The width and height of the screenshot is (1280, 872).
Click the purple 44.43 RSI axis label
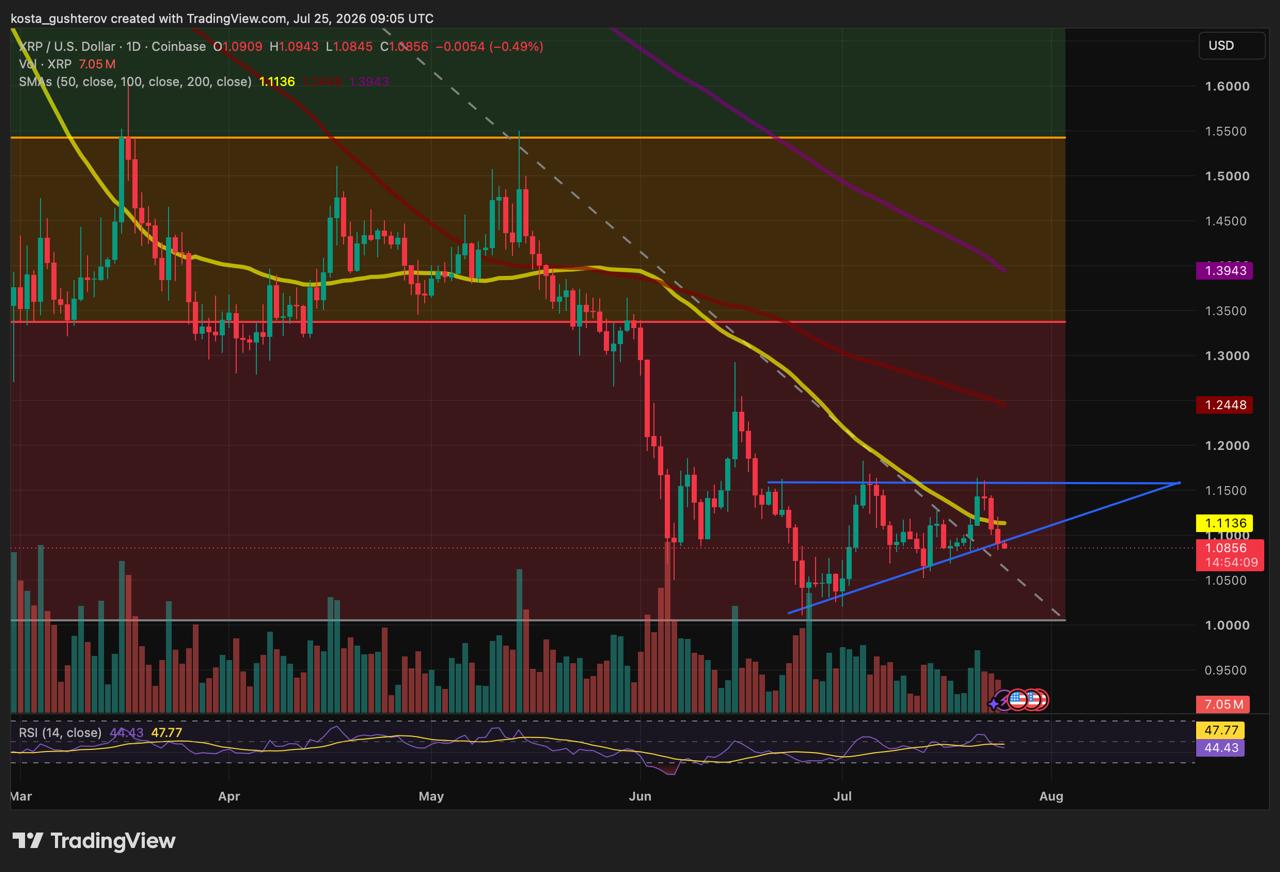(1220, 747)
